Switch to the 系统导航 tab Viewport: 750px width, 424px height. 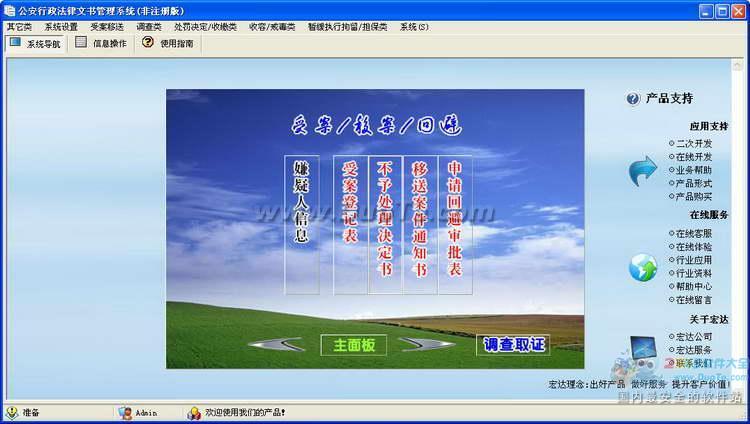[35, 44]
